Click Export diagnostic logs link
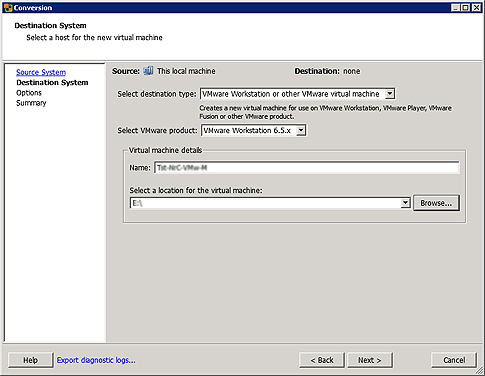The width and height of the screenshot is (485, 376). pos(96,360)
